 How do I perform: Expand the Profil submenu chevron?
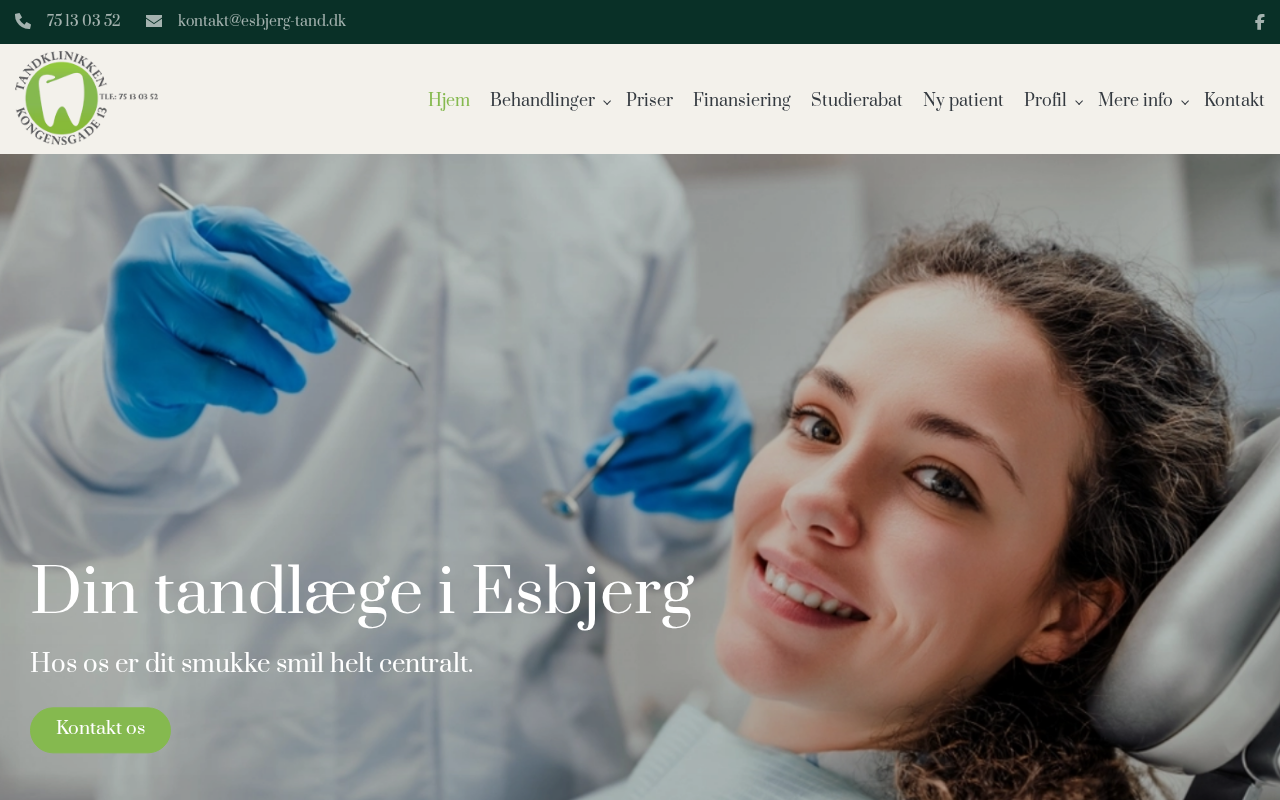[1078, 102]
